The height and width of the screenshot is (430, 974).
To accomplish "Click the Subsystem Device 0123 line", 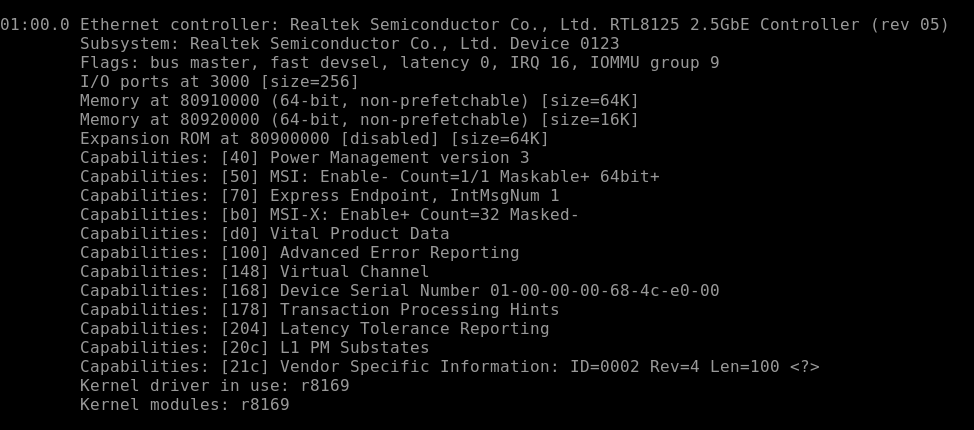I will click(350, 44).
